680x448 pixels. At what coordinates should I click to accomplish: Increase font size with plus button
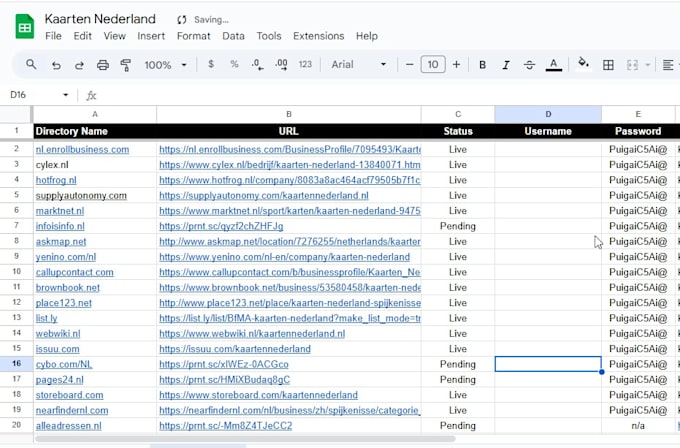456,65
